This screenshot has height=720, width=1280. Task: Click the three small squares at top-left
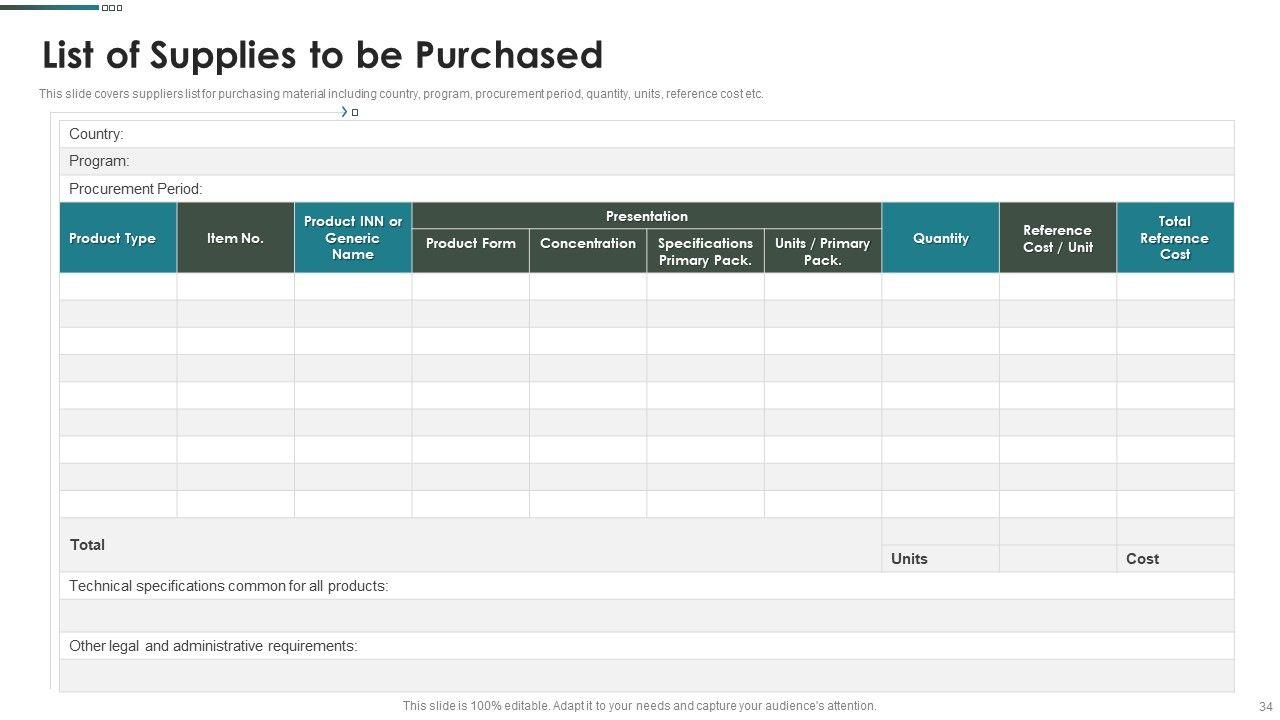coord(112,8)
